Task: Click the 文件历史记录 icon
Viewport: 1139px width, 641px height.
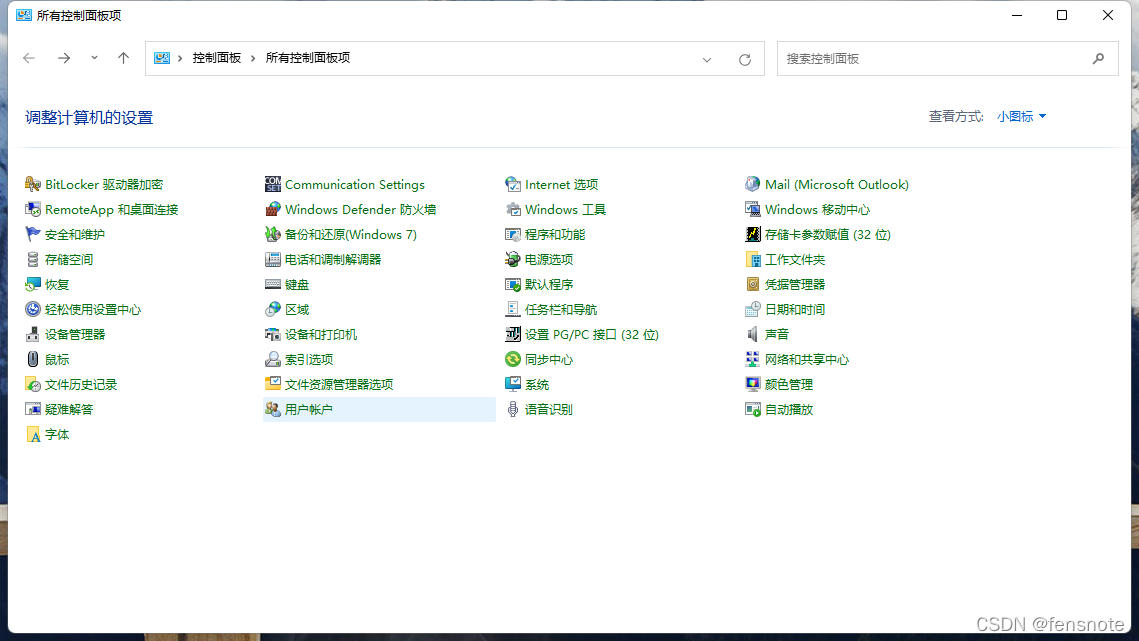Action: 33,384
